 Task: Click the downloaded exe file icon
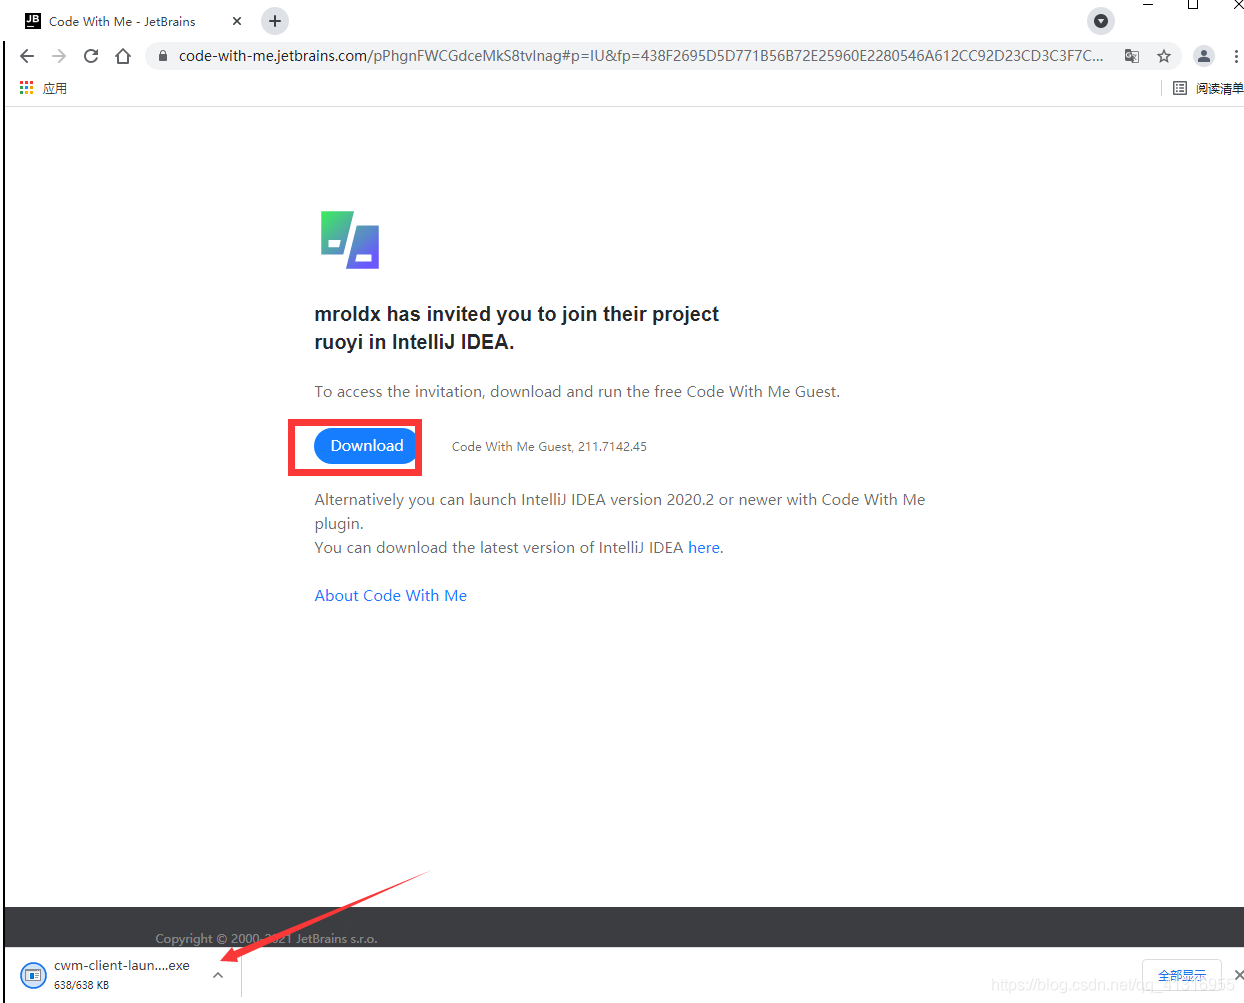[x=34, y=974]
